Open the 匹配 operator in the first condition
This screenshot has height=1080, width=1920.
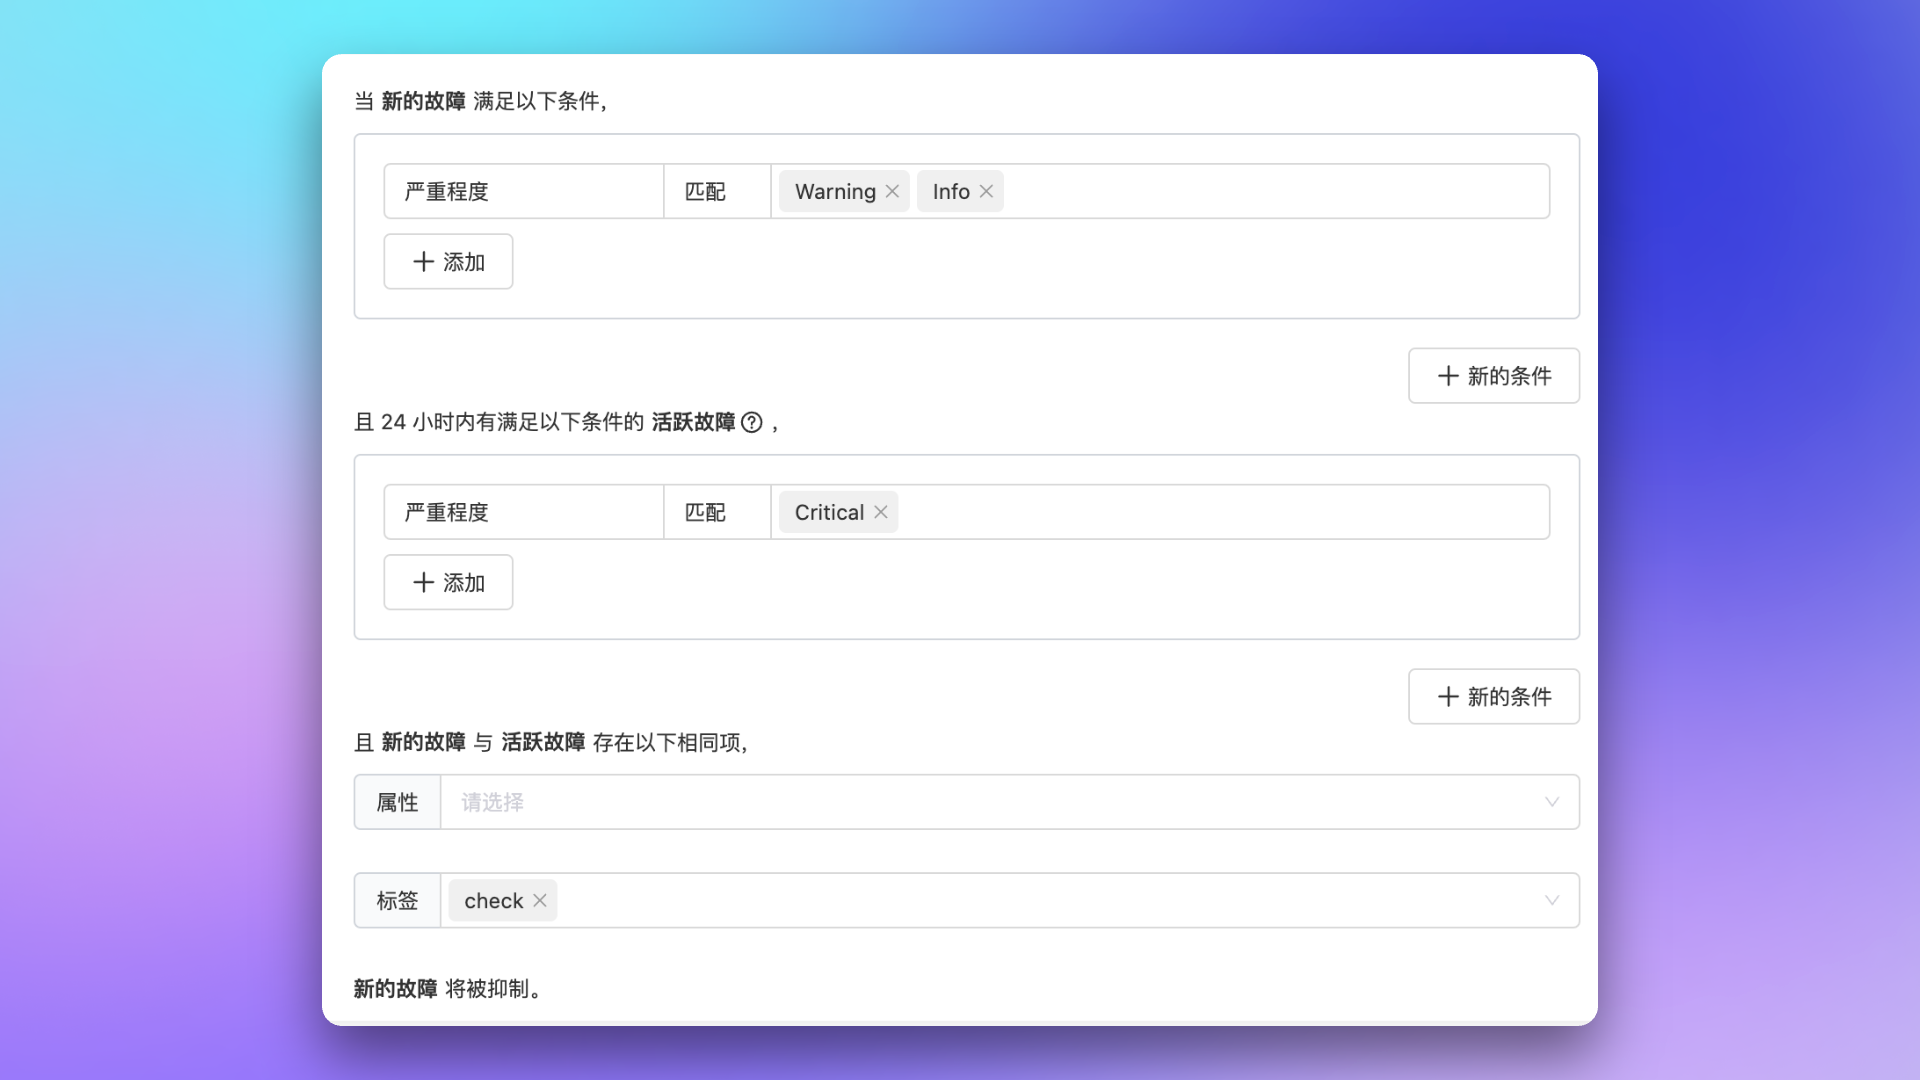716,191
